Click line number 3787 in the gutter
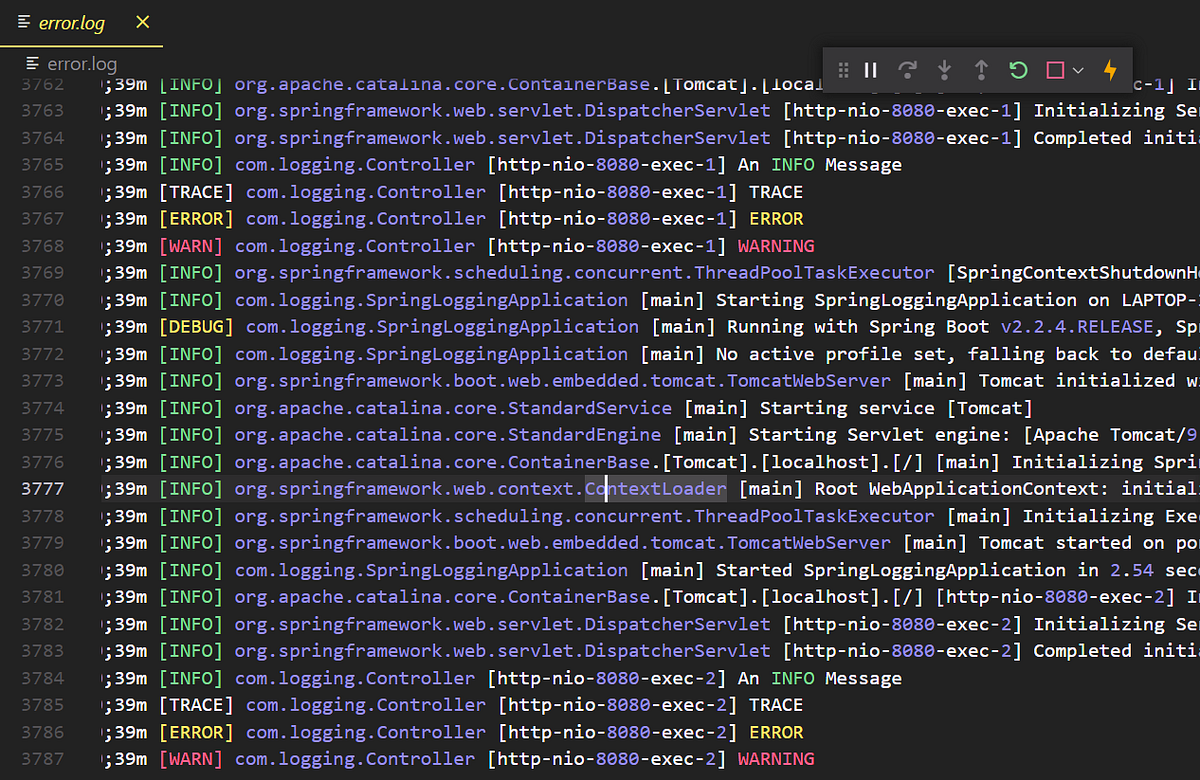The height and width of the screenshot is (780, 1200). (x=42, y=759)
